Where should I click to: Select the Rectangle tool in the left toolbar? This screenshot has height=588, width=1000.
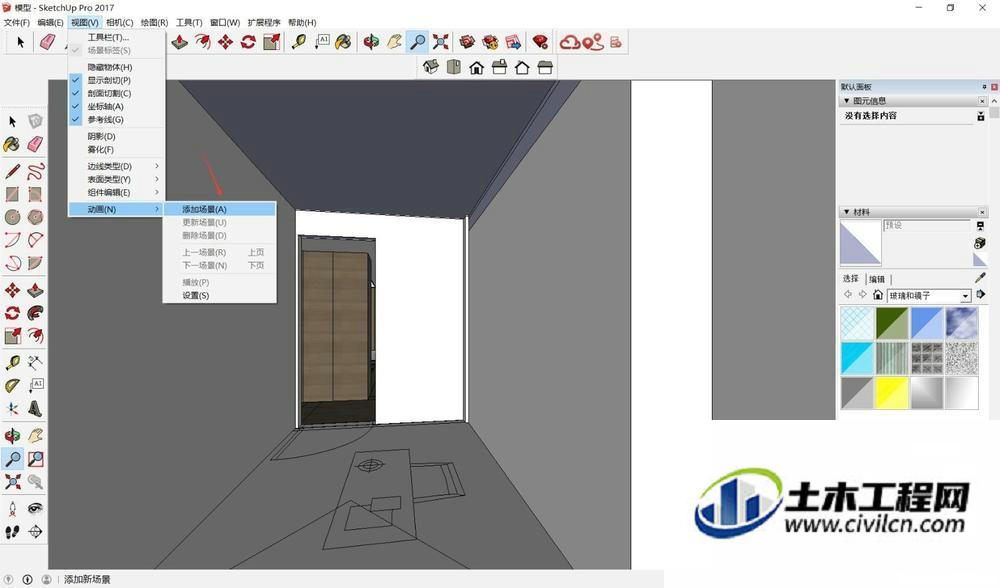[13, 194]
